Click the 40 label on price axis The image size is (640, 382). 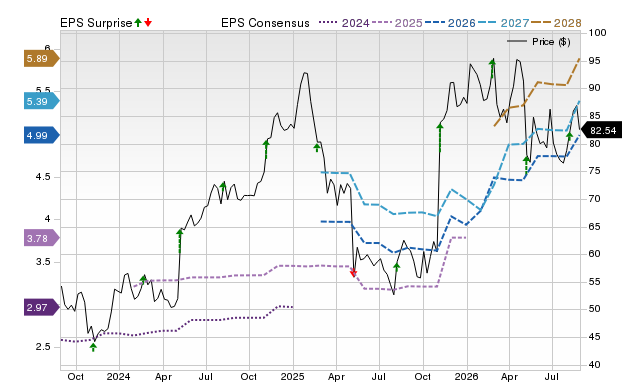(595, 364)
